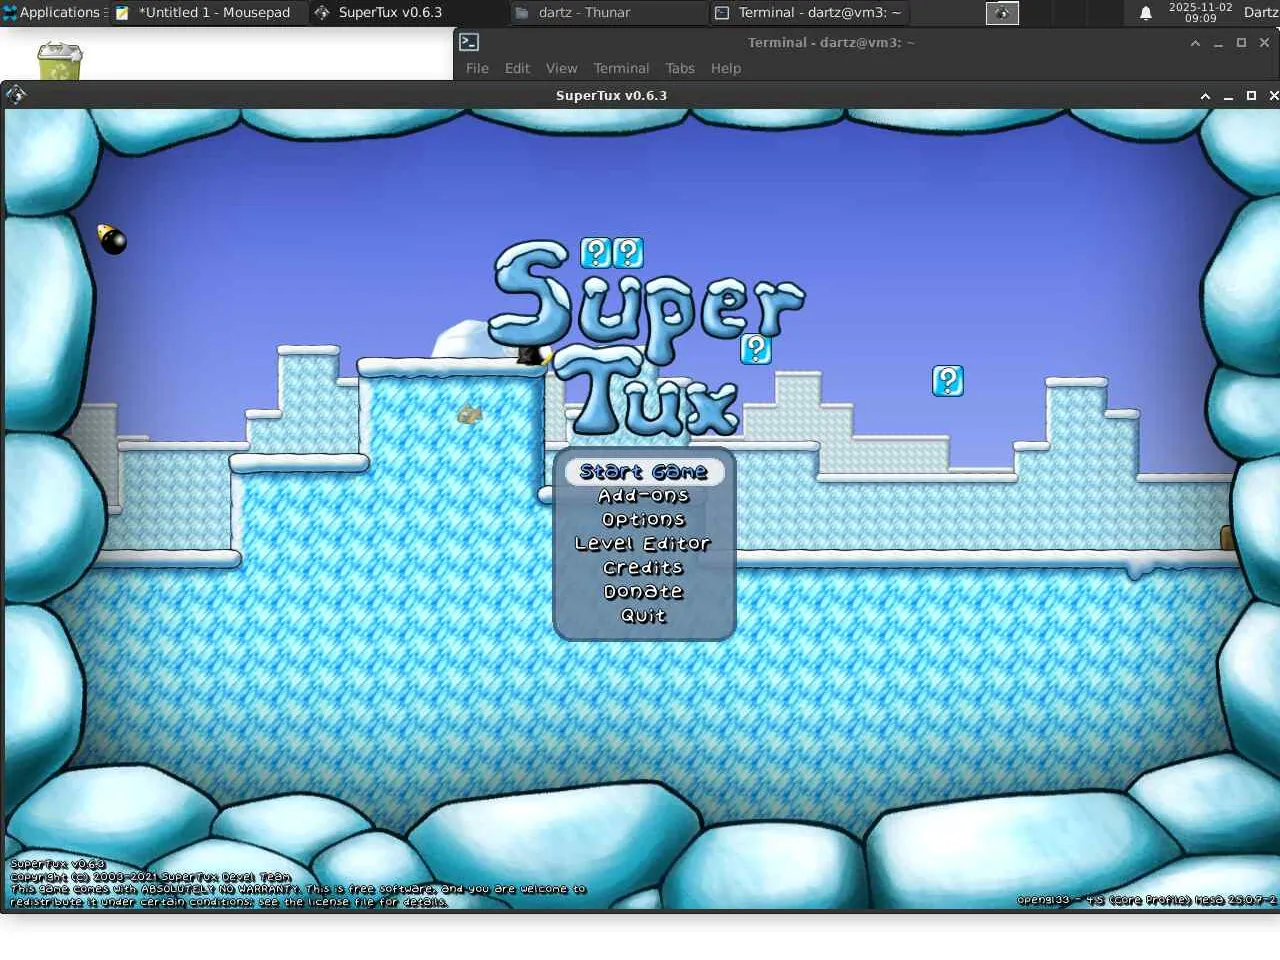Open the notification bell in the panel

[1146, 13]
